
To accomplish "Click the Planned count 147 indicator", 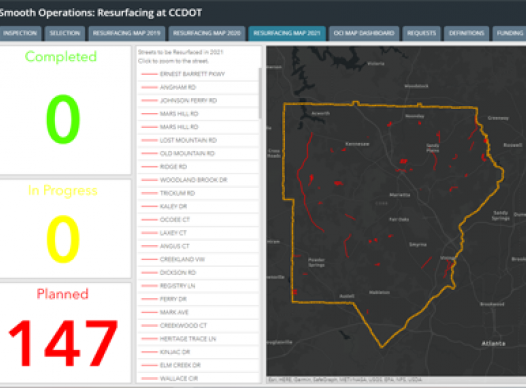I will (63, 343).
